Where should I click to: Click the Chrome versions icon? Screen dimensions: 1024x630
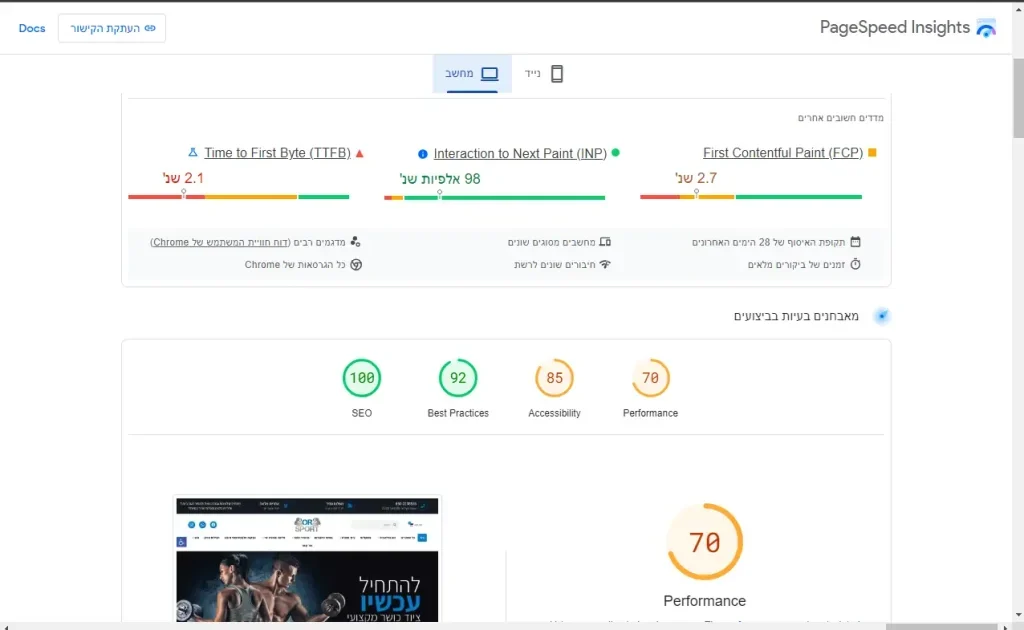click(356, 264)
